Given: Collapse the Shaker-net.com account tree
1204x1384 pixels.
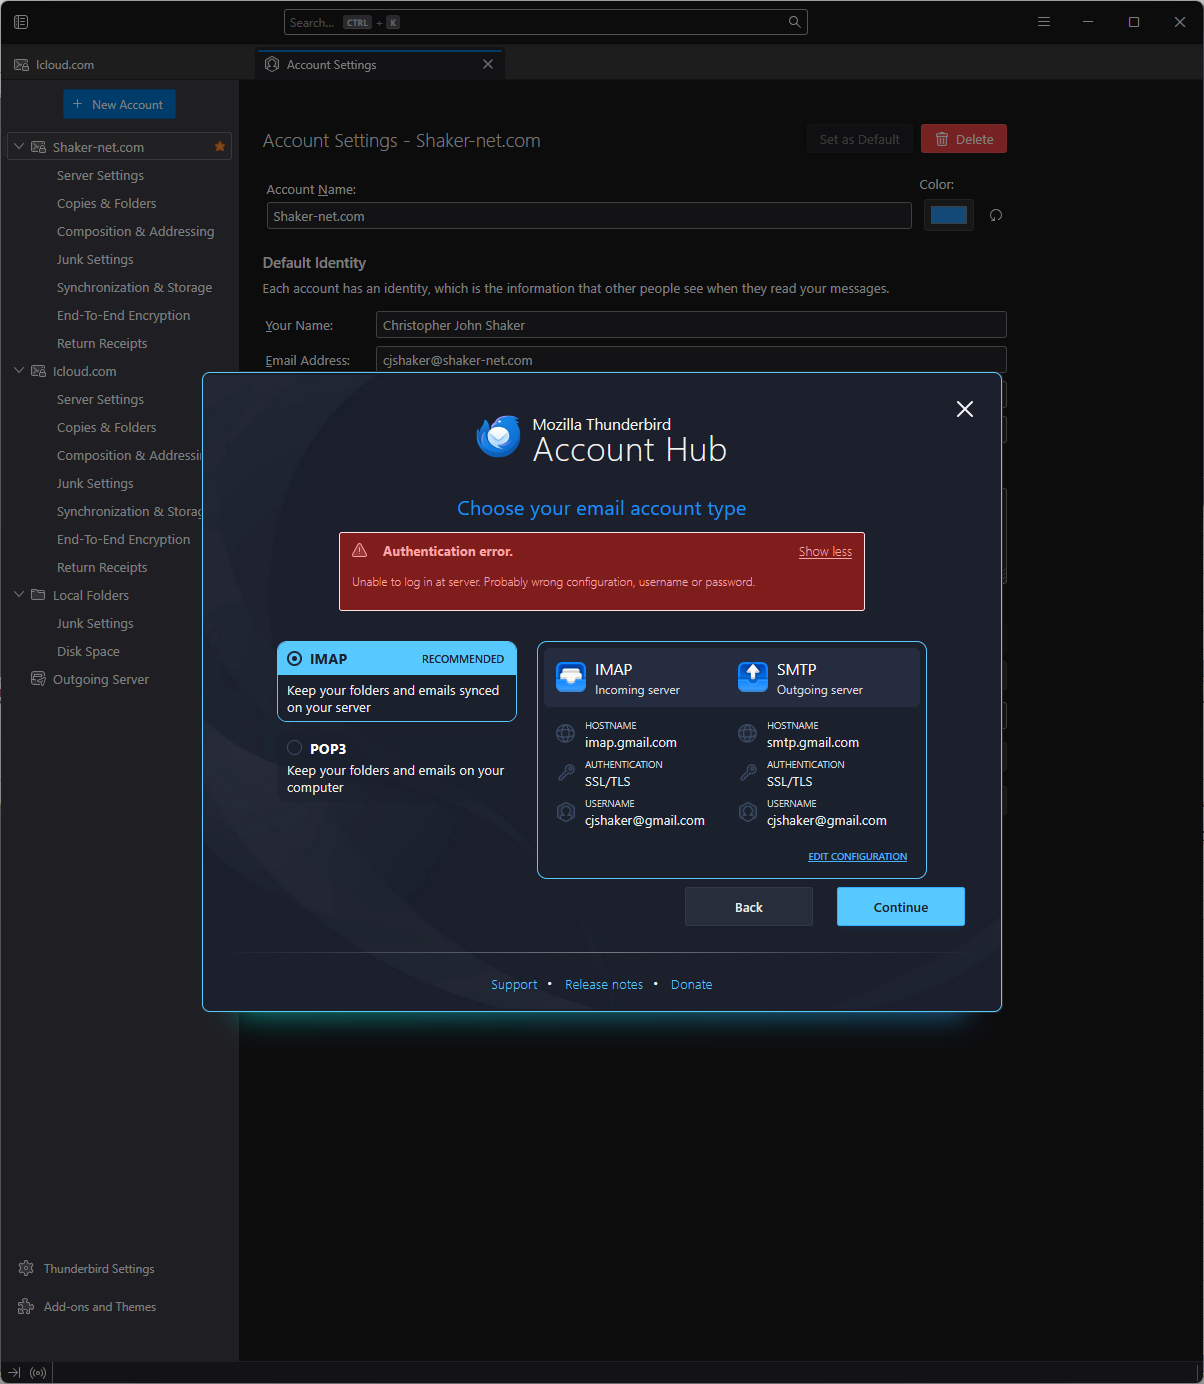Looking at the screenshot, I should click(x=19, y=147).
